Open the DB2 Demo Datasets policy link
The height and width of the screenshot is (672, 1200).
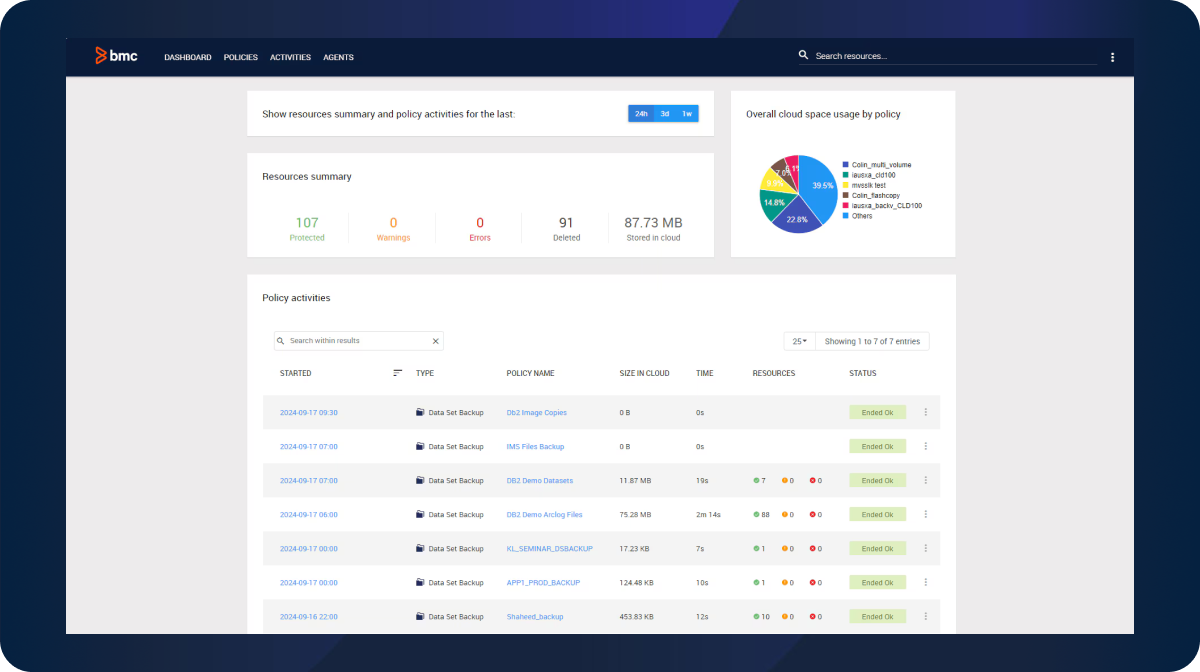tap(540, 480)
